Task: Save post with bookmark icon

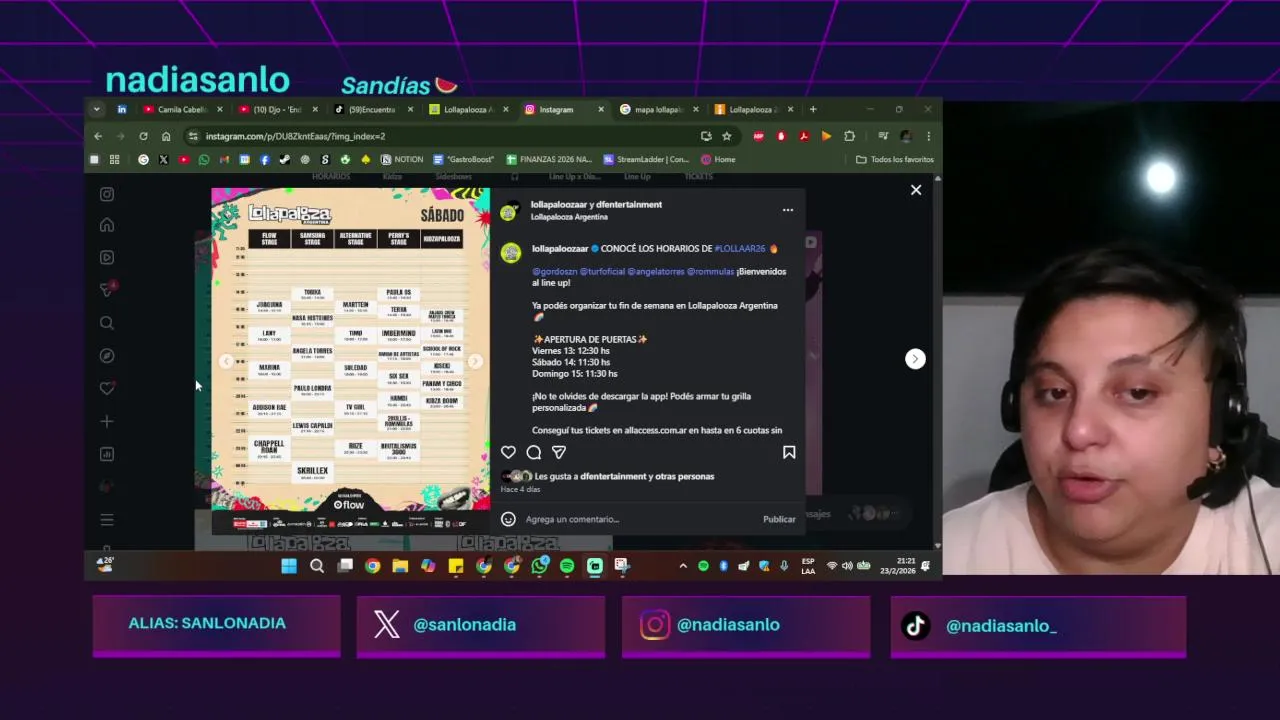Action: [x=789, y=452]
